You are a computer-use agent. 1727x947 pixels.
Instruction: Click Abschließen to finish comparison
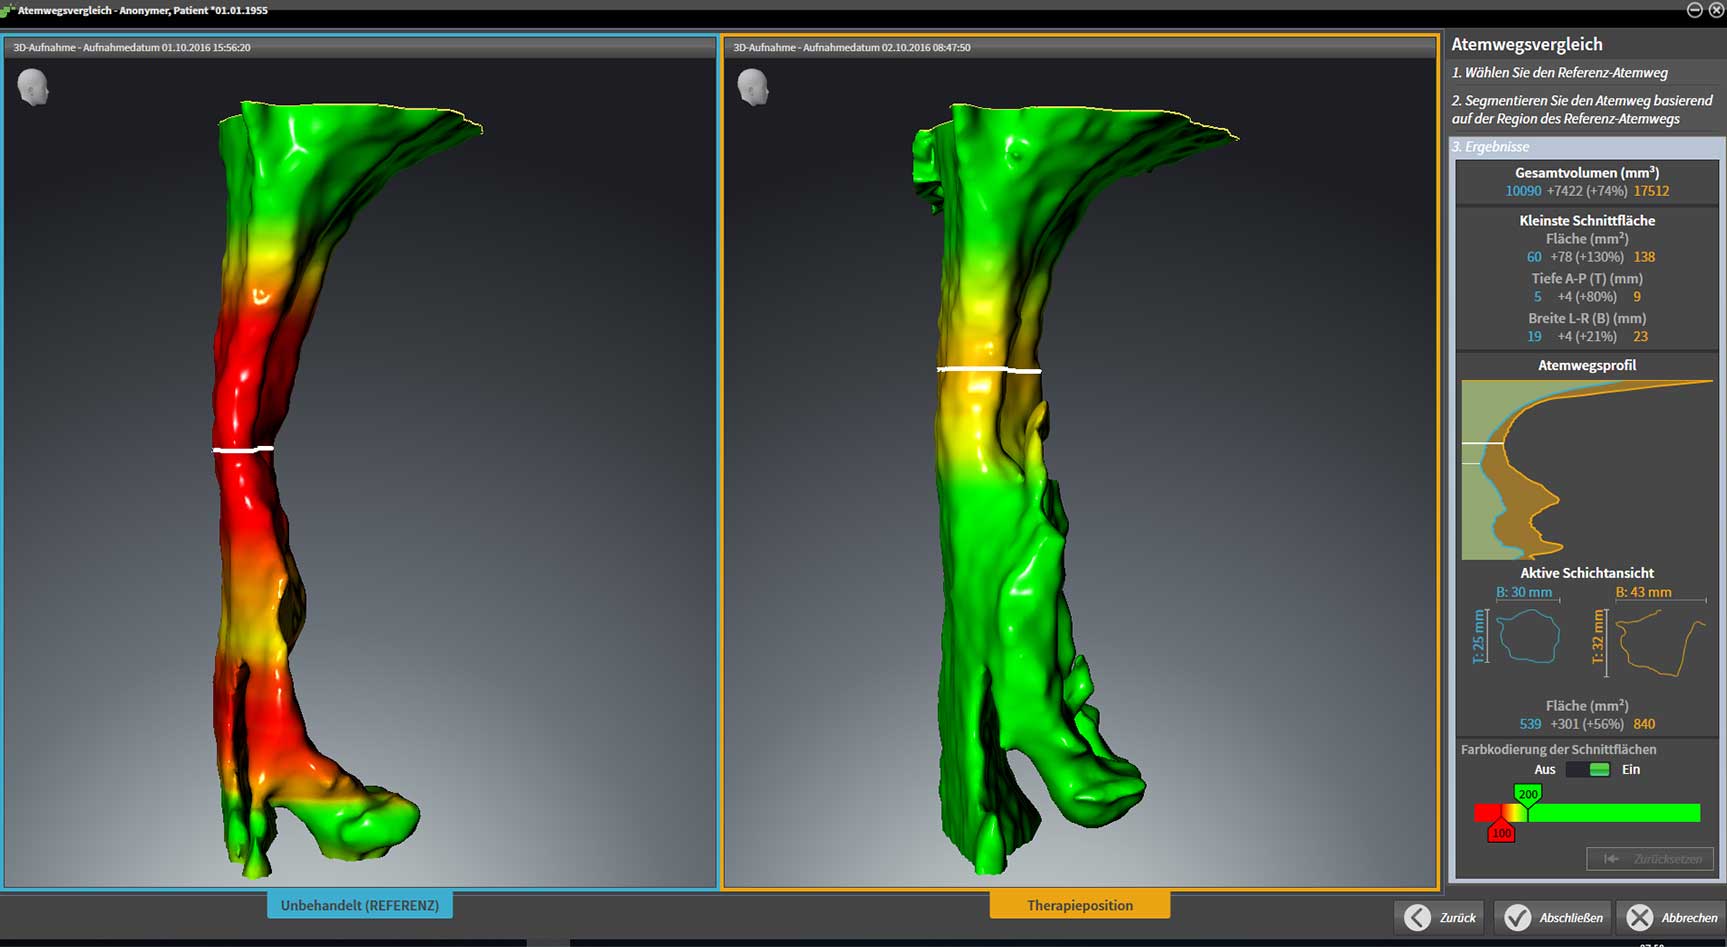pyautogui.click(x=1554, y=917)
